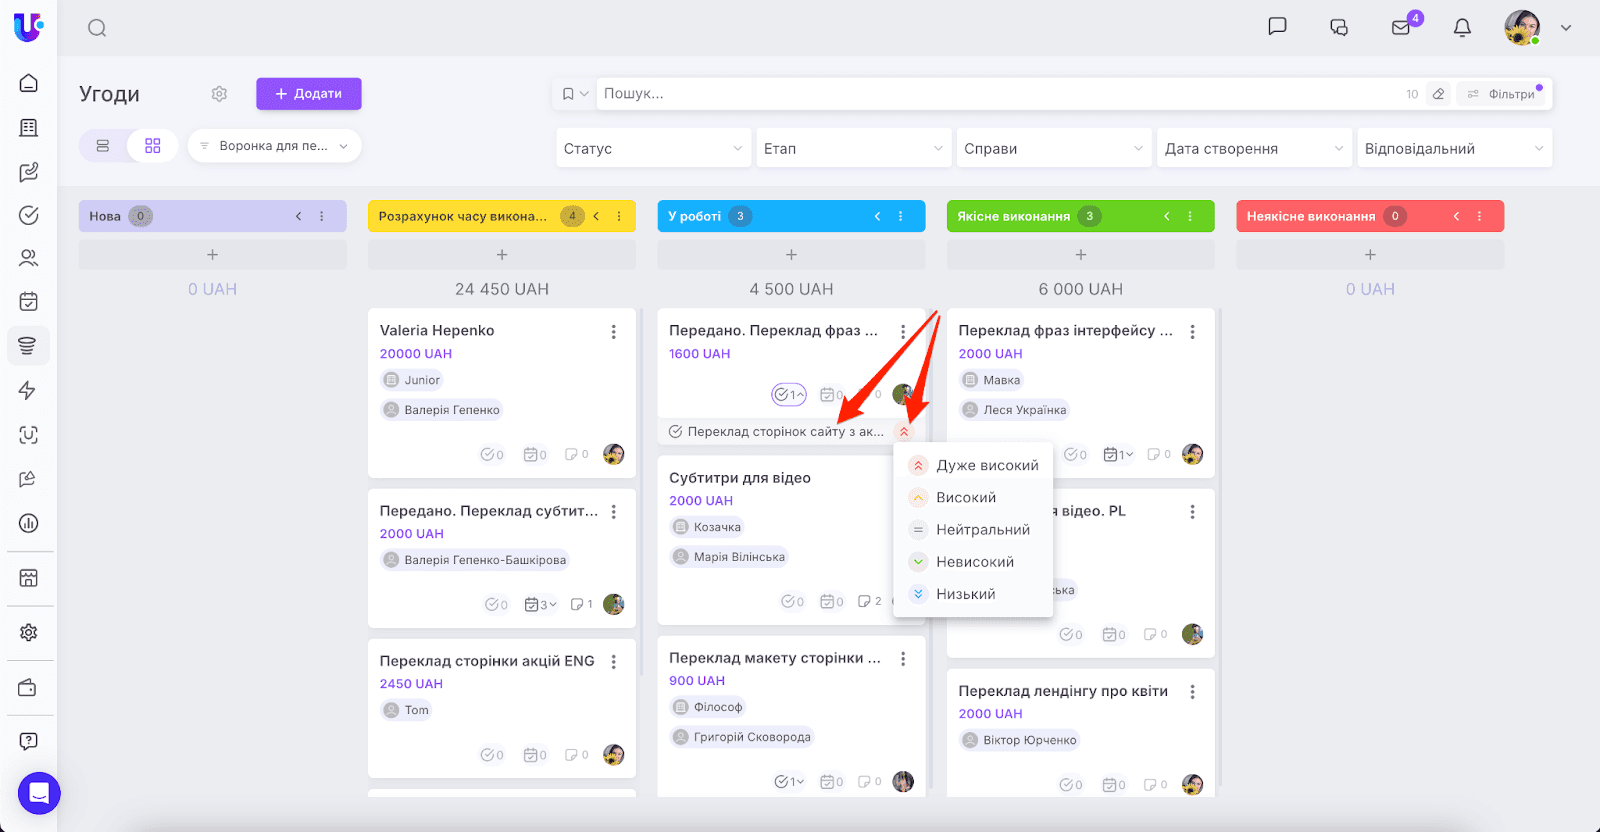Open the Відповідальний filter dropdown

click(1453, 148)
